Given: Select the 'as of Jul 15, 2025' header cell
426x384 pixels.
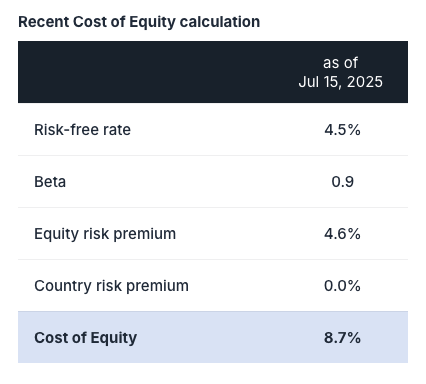Looking at the screenshot, I should click(340, 72).
